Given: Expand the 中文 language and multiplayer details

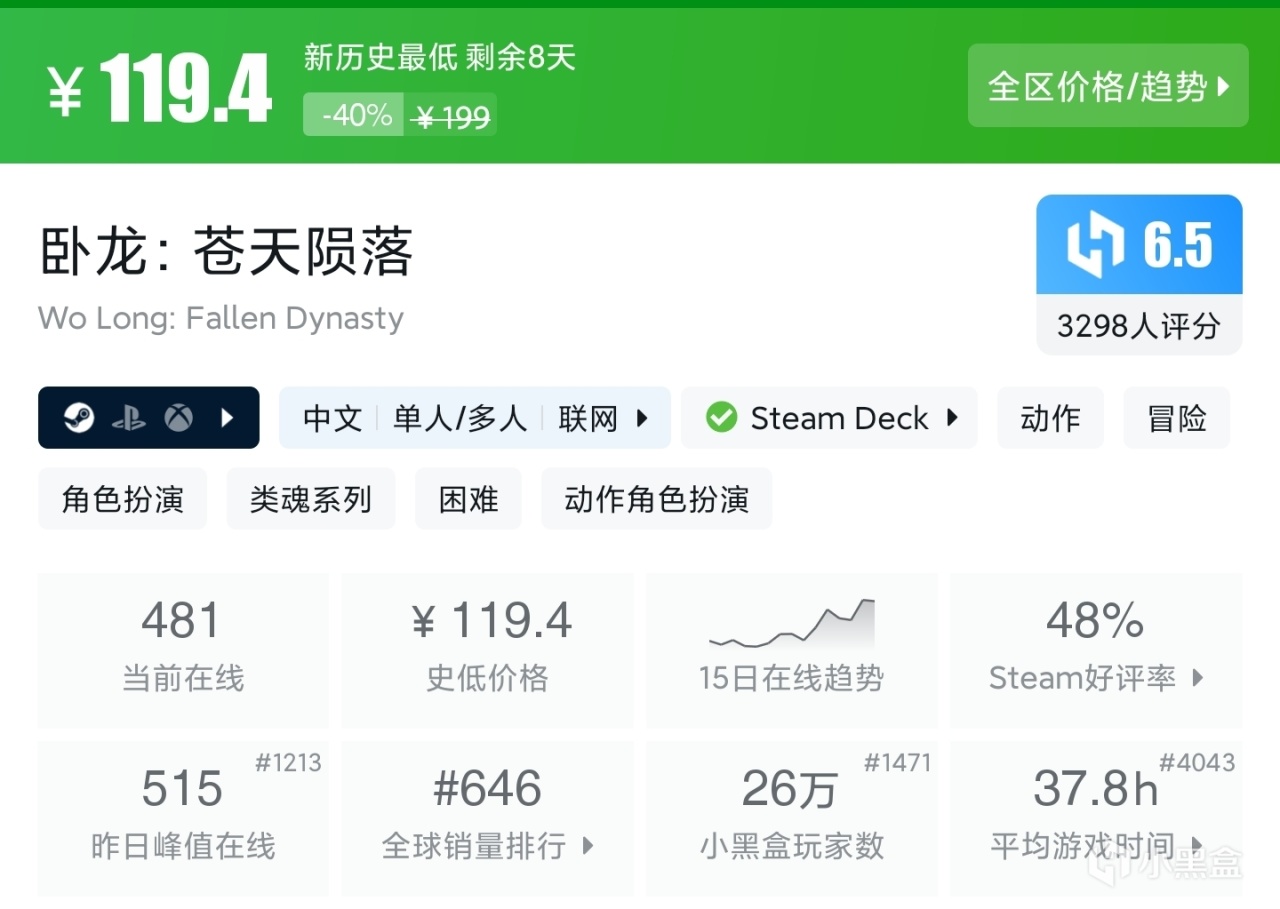Looking at the screenshot, I should point(474,418).
